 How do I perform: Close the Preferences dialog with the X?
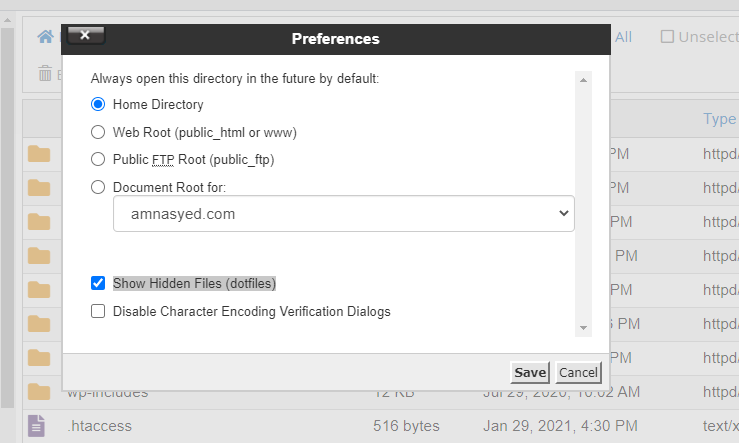pyautogui.click(x=85, y=35)
